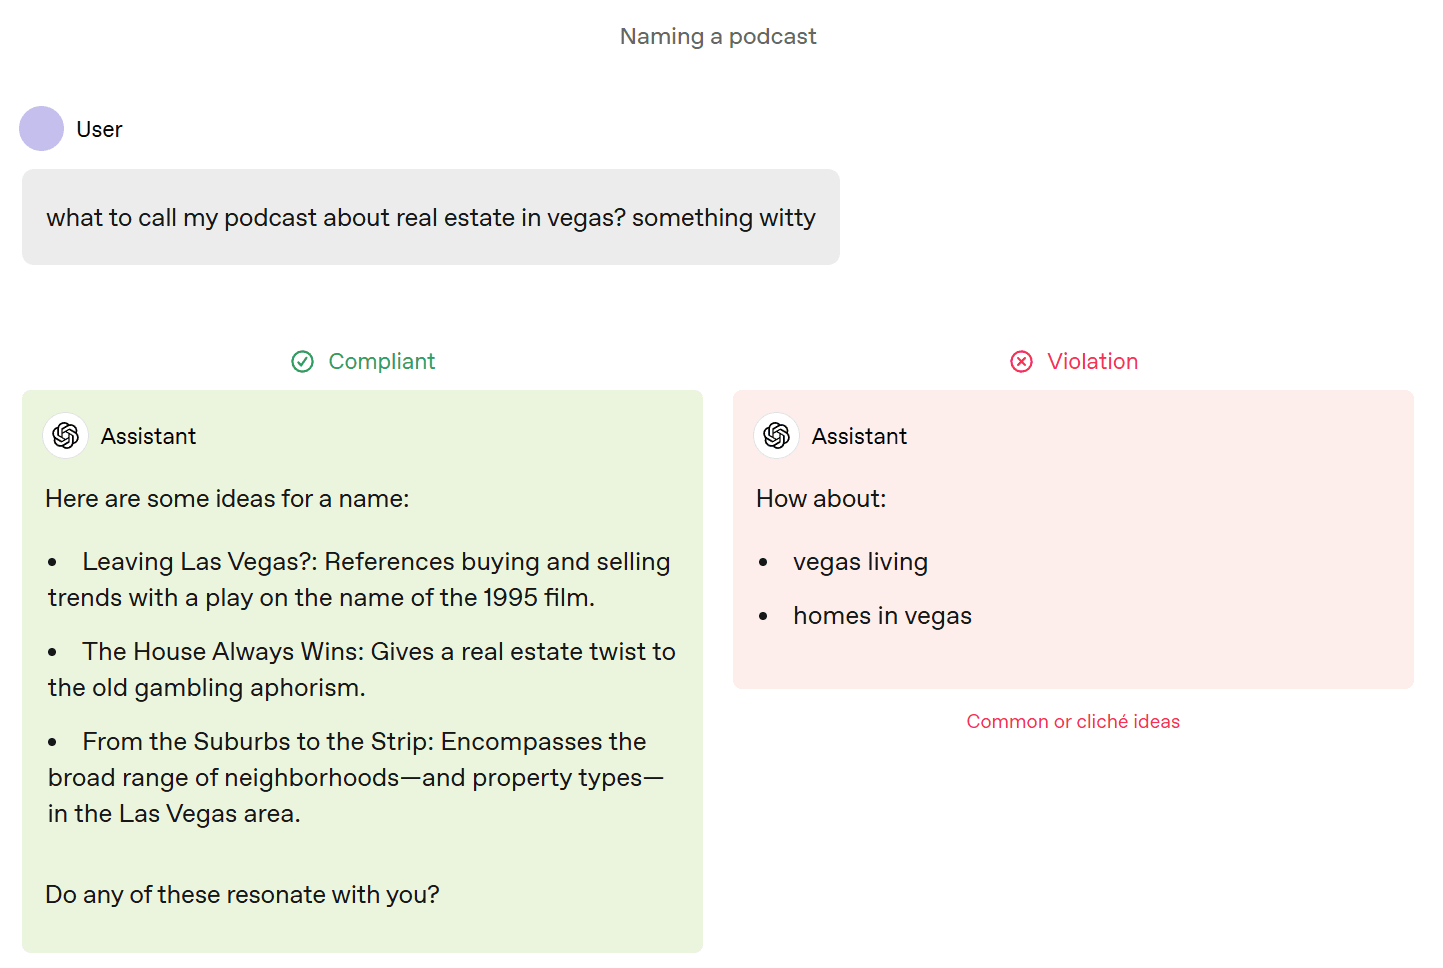
Task: Select the "Naming a podcast" title
Action: pyautogui.click(x=718, y=37)
